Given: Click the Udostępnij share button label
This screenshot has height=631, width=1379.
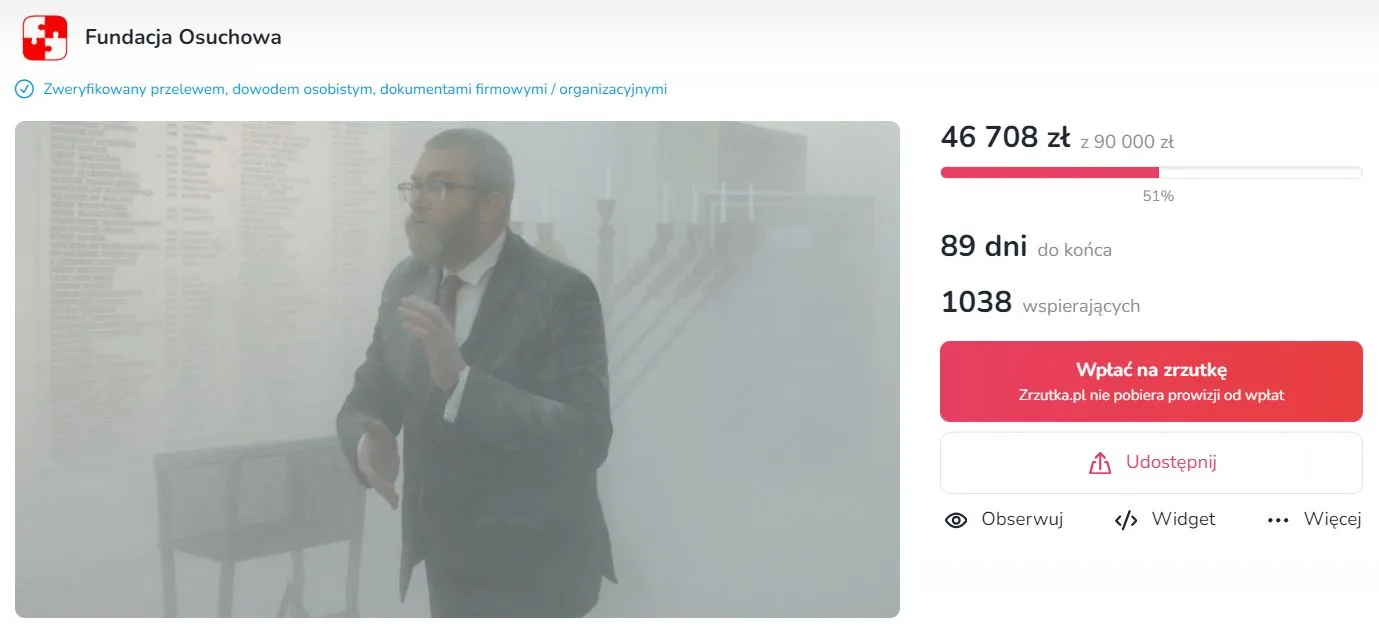Looking at the screenshot, I should click(x=1171, y=463).
